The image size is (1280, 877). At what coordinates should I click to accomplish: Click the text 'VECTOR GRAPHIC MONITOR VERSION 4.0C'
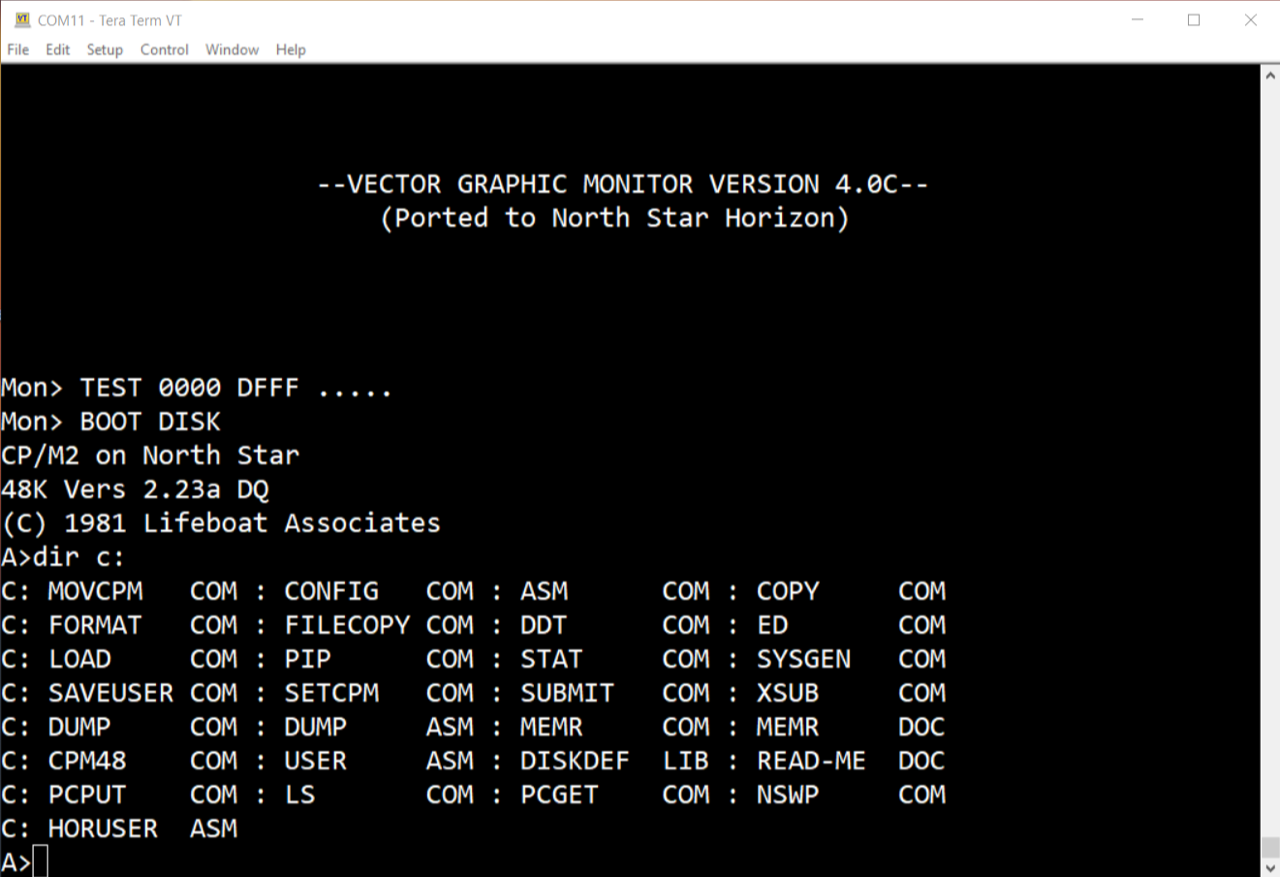(x=623, y=184)
